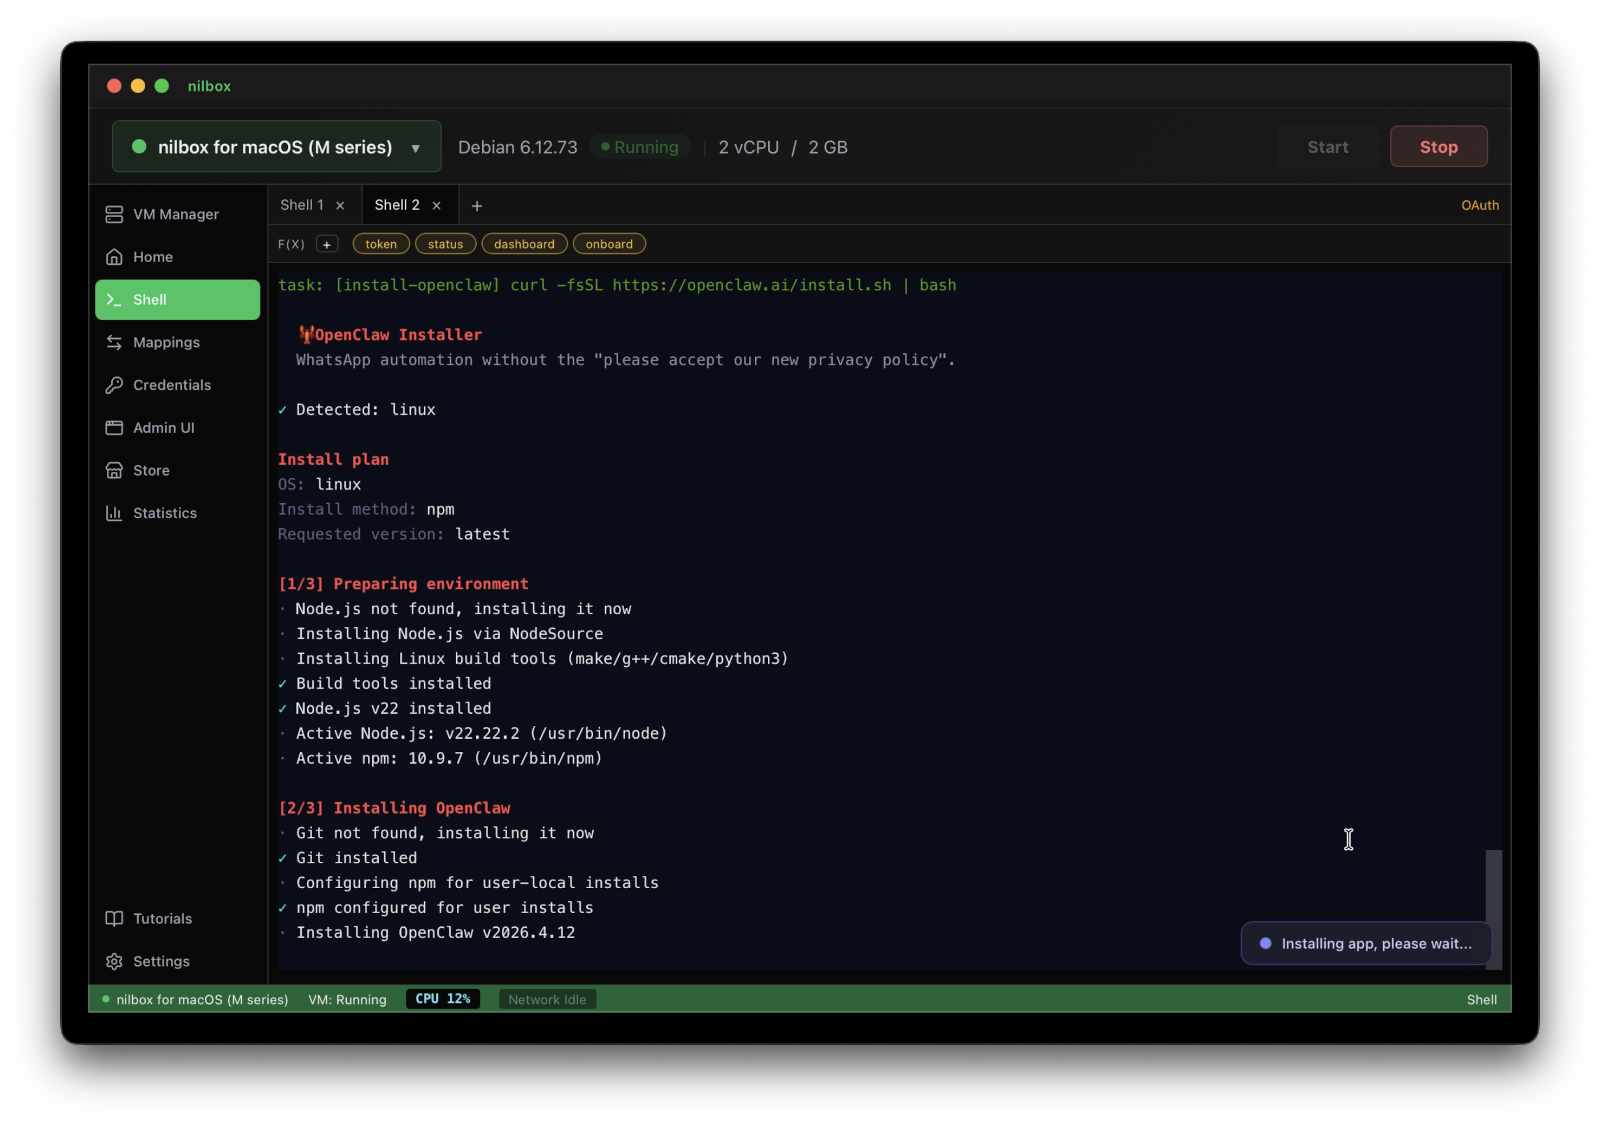Click the Debian 6.12.73 label
Viewport: 1600px width, 1125px height.
(518, 147)
